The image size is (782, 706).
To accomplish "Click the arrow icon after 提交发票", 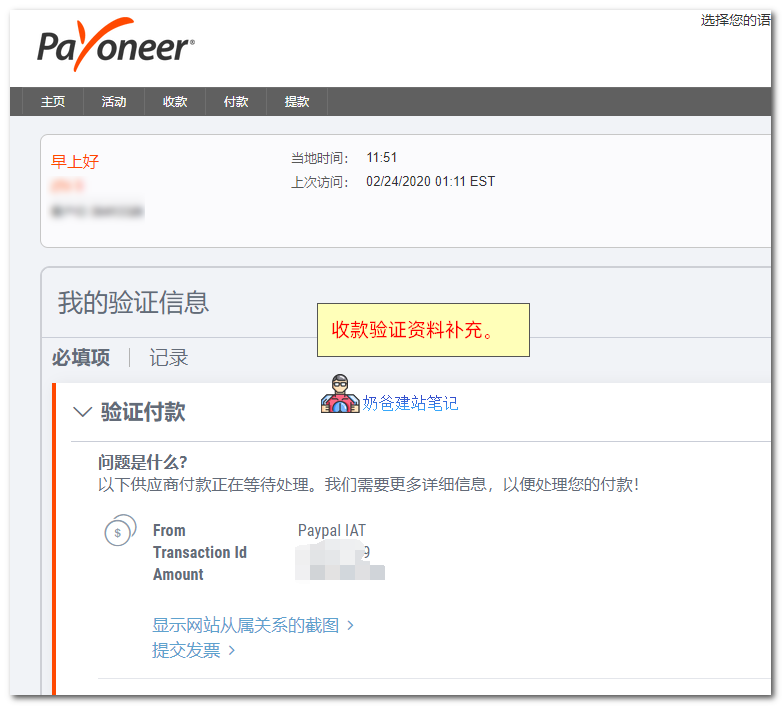I will click(232, 651).
